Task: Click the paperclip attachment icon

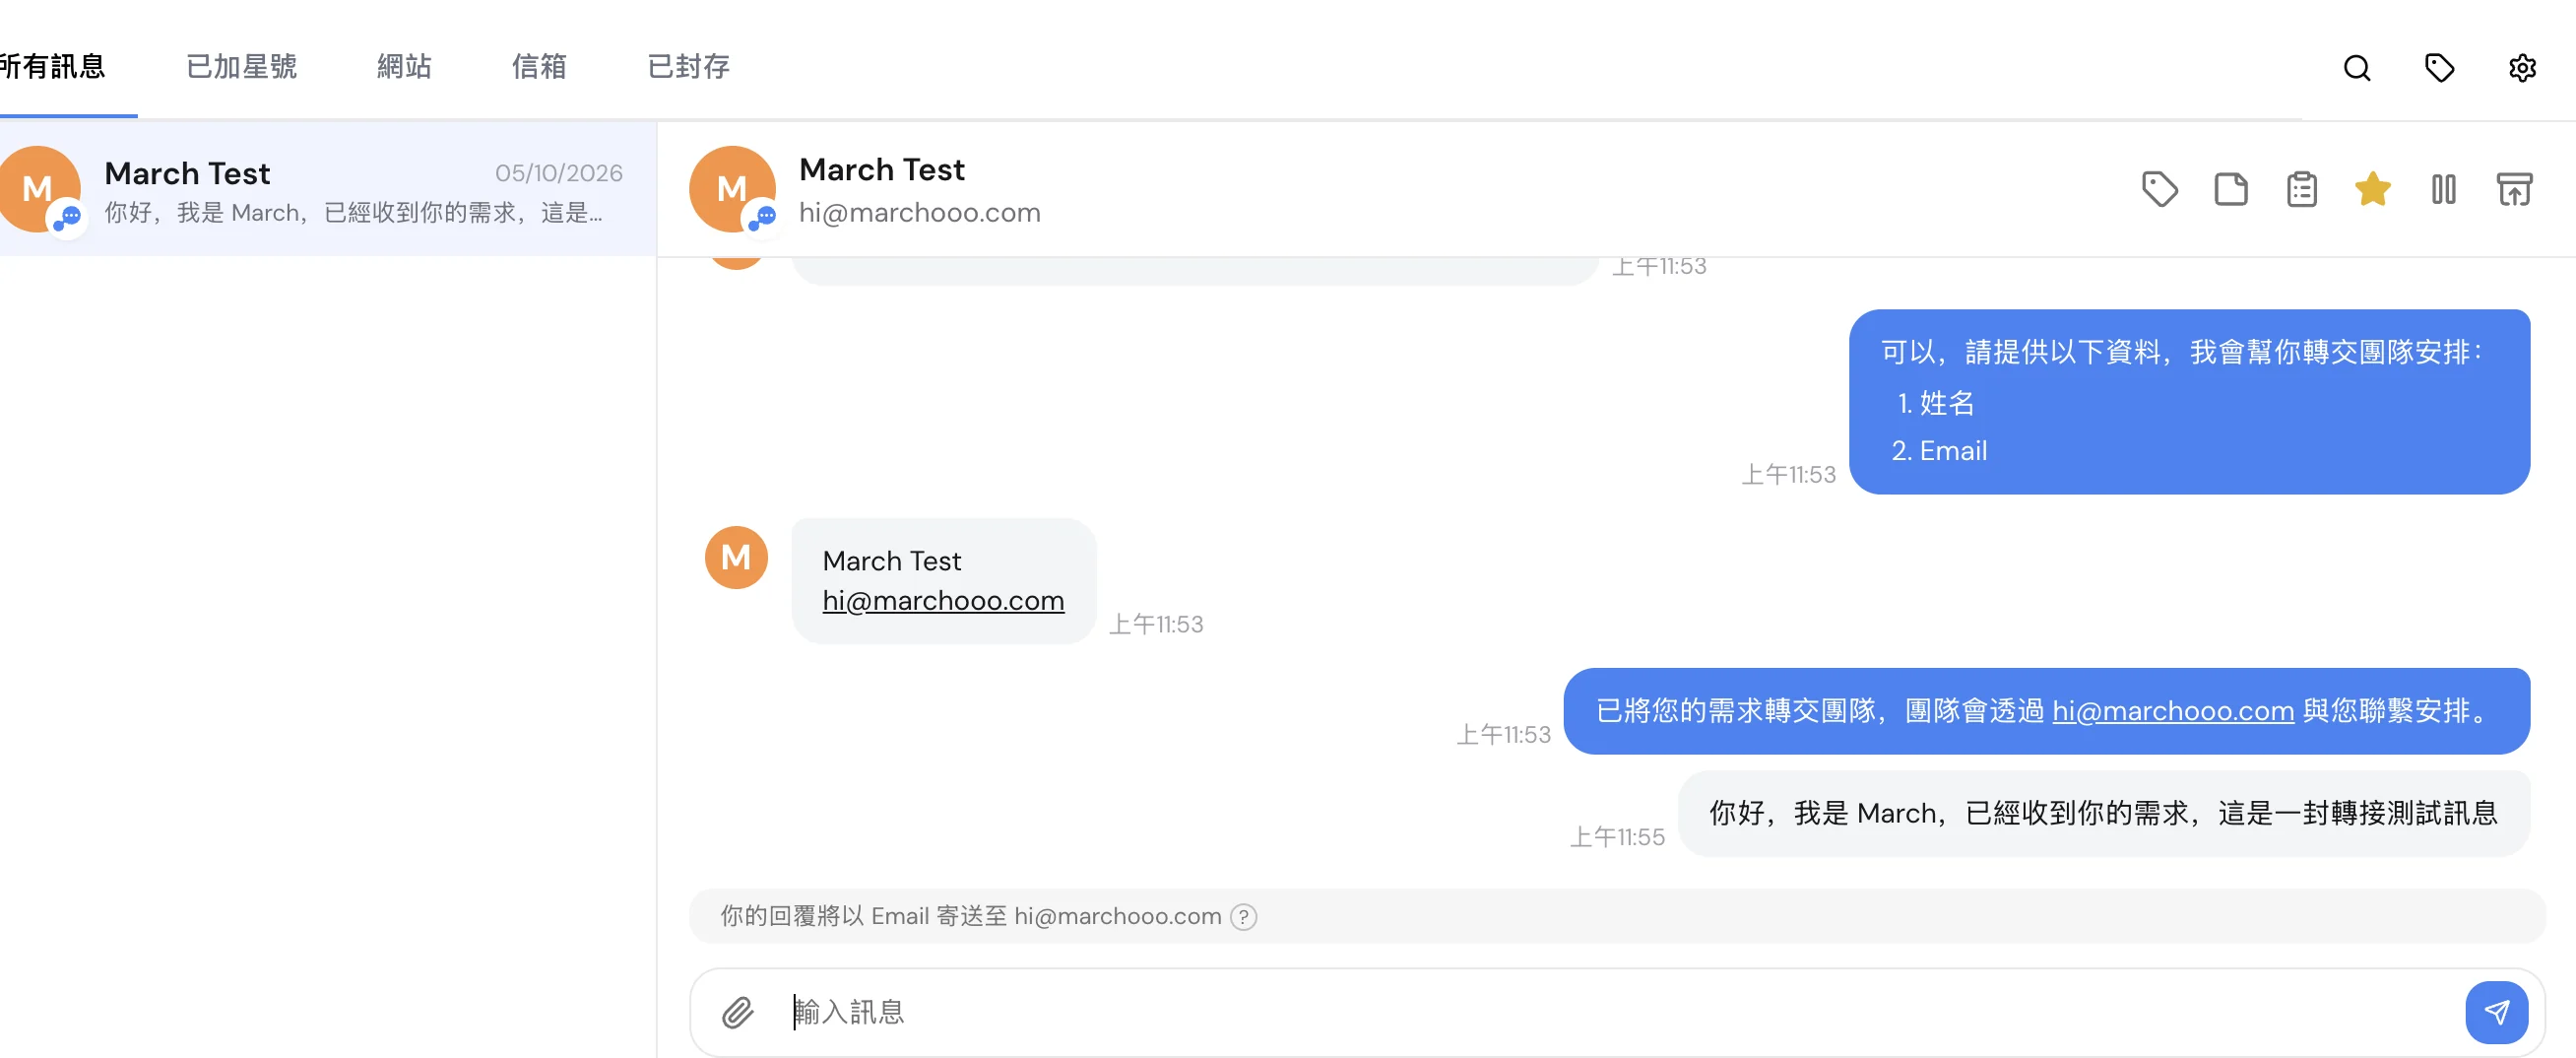Action: tap(738, 1012)
